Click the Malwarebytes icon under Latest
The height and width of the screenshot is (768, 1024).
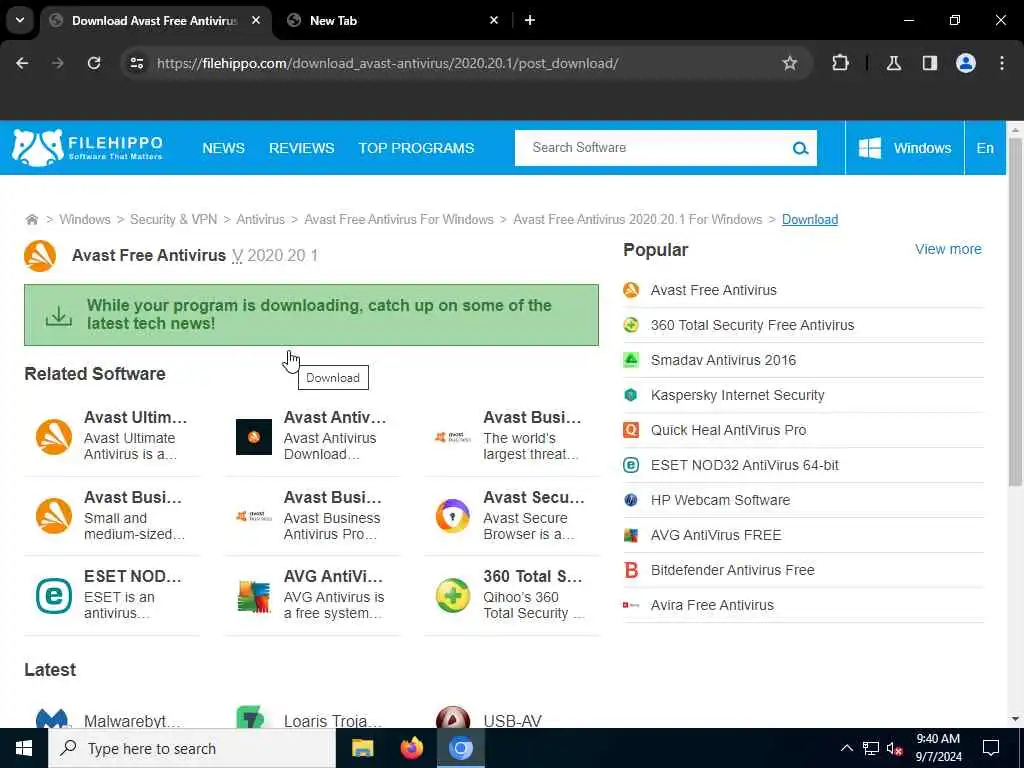tap(52, 718)
